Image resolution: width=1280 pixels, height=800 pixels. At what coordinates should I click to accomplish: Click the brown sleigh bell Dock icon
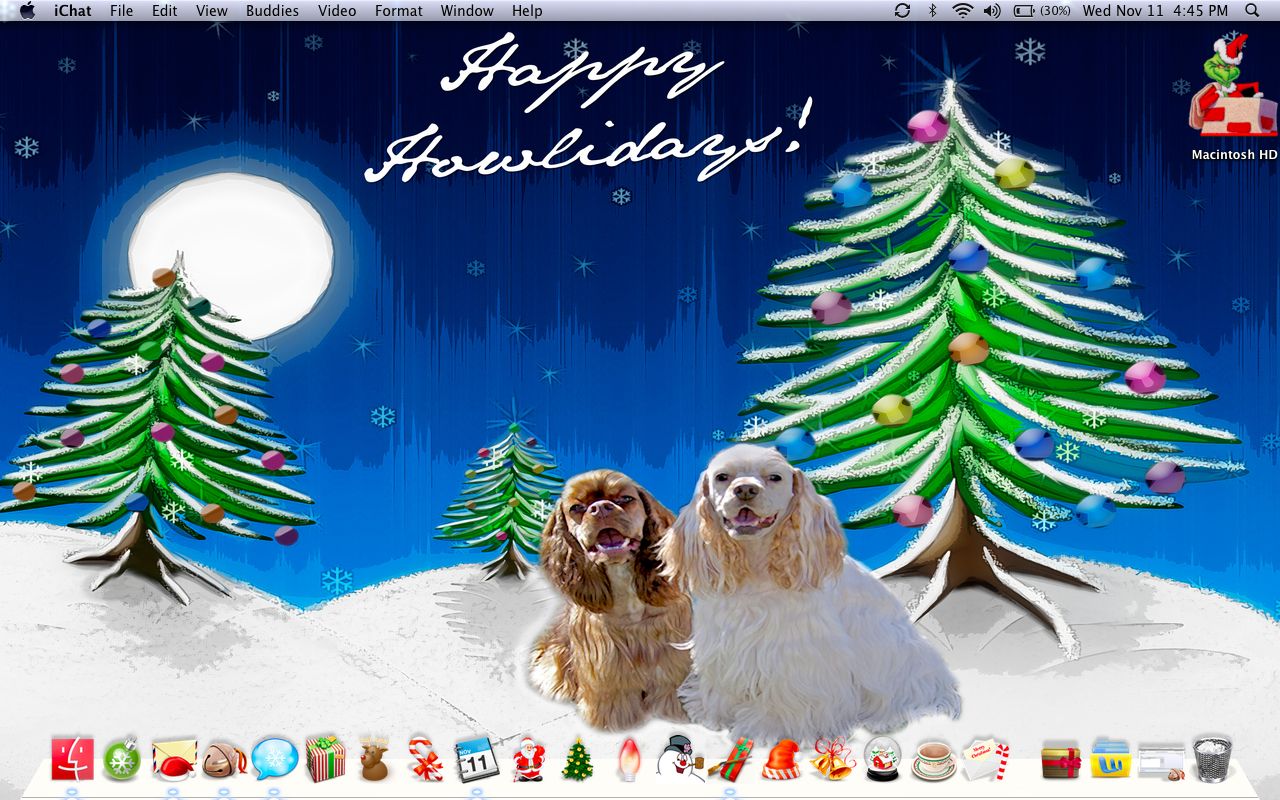(x=223, y=761)
